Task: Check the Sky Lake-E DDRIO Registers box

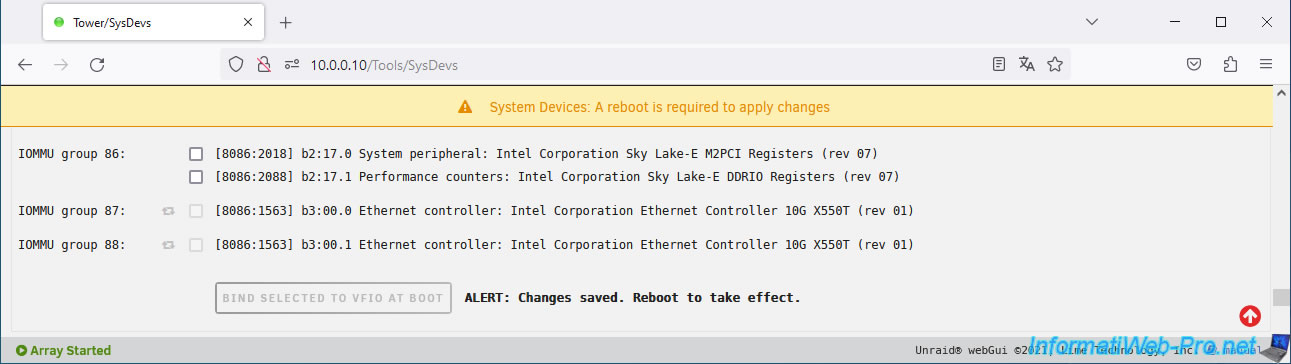Action: tap(196, 177)
